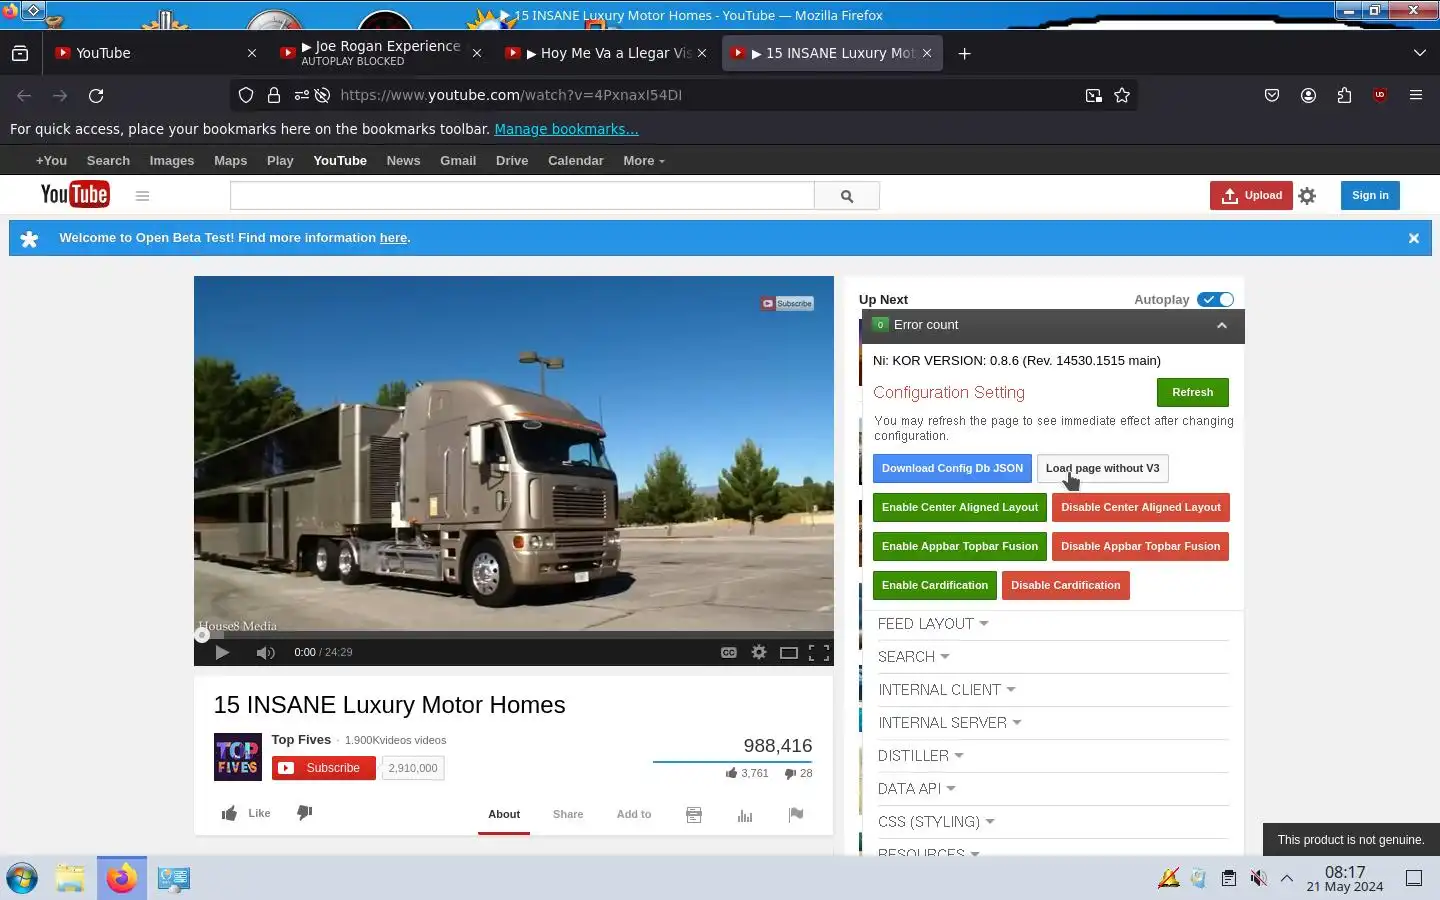Viewport: 1440px width, 900px height.
Task: Open Firefox account icon
Action: pos(1308,95)
